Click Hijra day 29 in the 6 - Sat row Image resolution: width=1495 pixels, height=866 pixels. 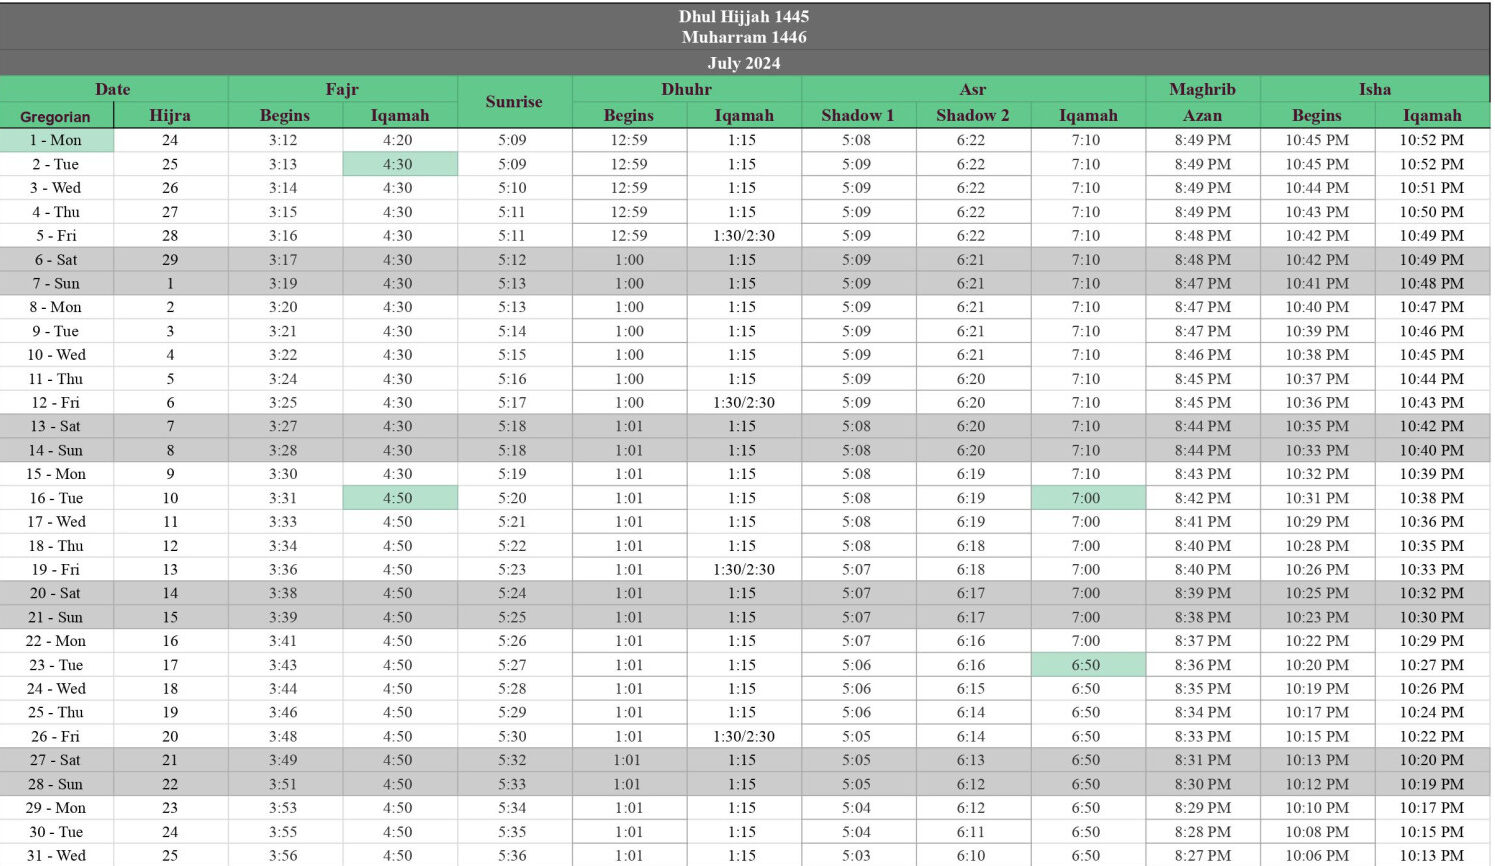[x=170, y=260]
